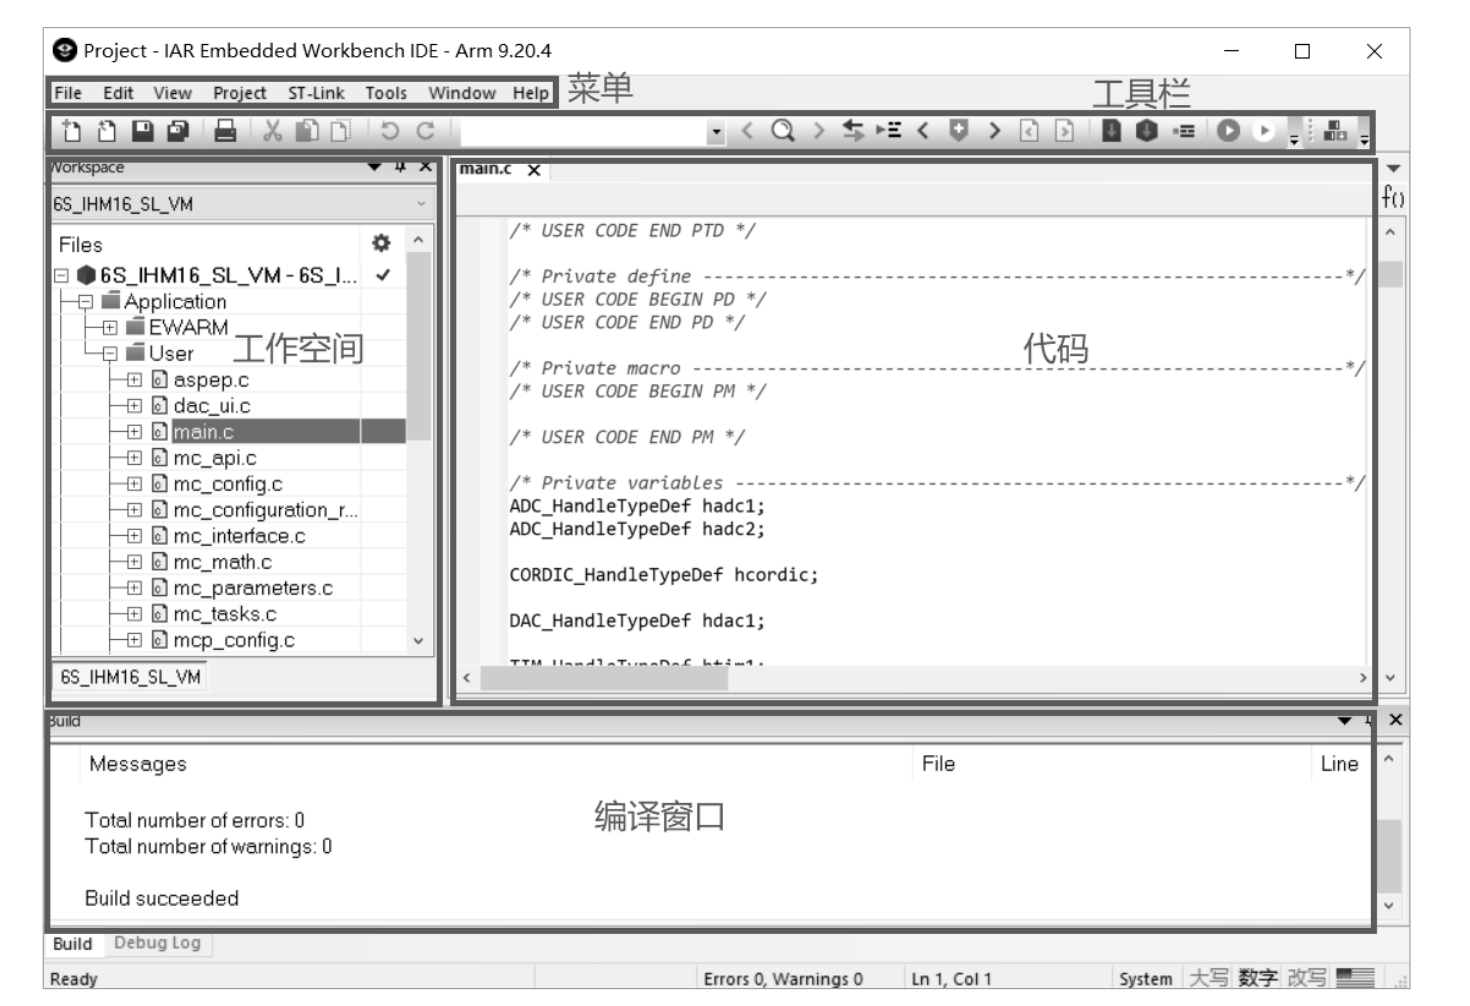This screenshot has height=1006, width=1470.
Task: Expand the dac_ui.c file node
Action: pyautogui.click(x=134, y=405)
